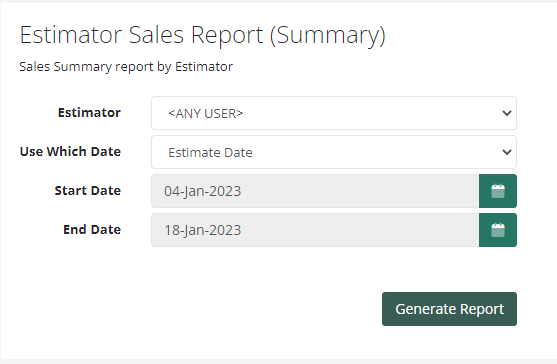Open the End Date calendar picker icon
This screenshot has width=557, height=364.
point(498,230)
